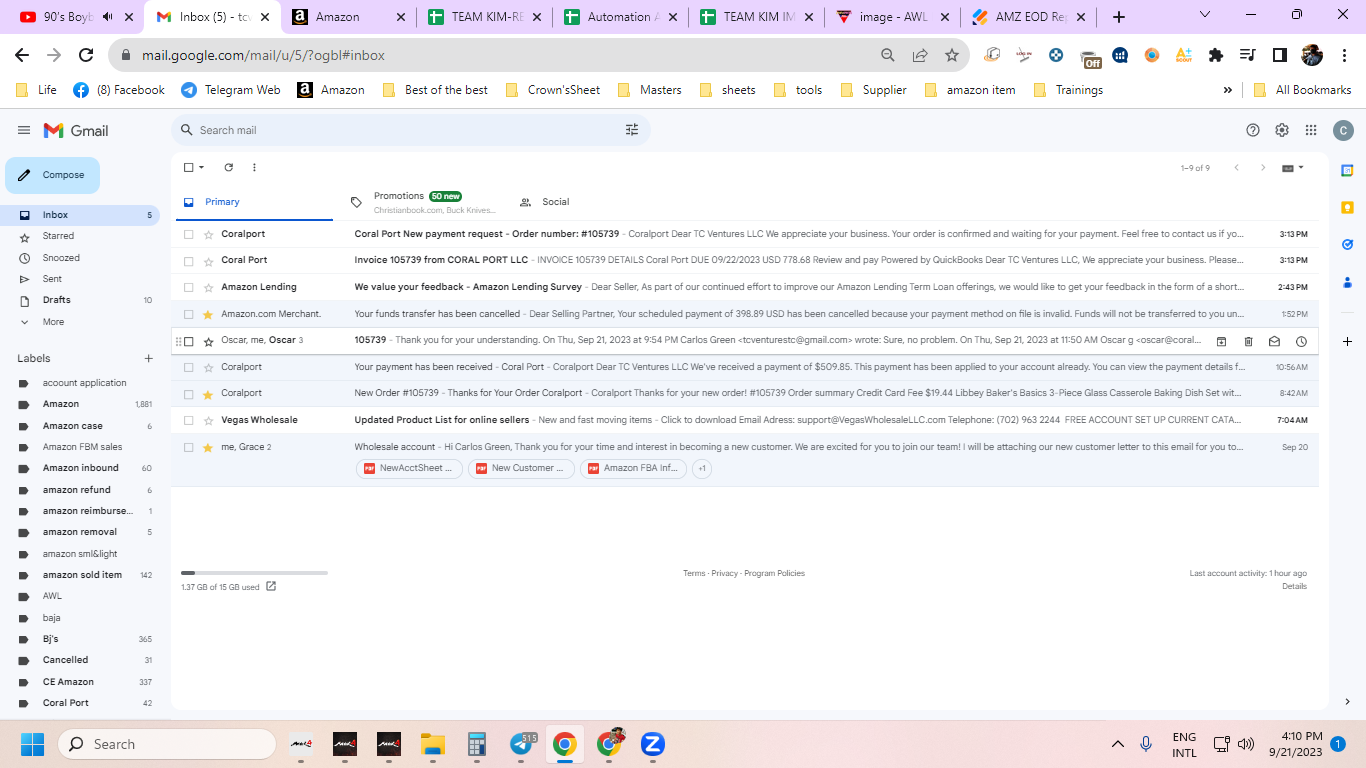Open the NewAcctSheet PDF attachment
This screenshot has height=768, width=1366.
click(x=409, y=468)
